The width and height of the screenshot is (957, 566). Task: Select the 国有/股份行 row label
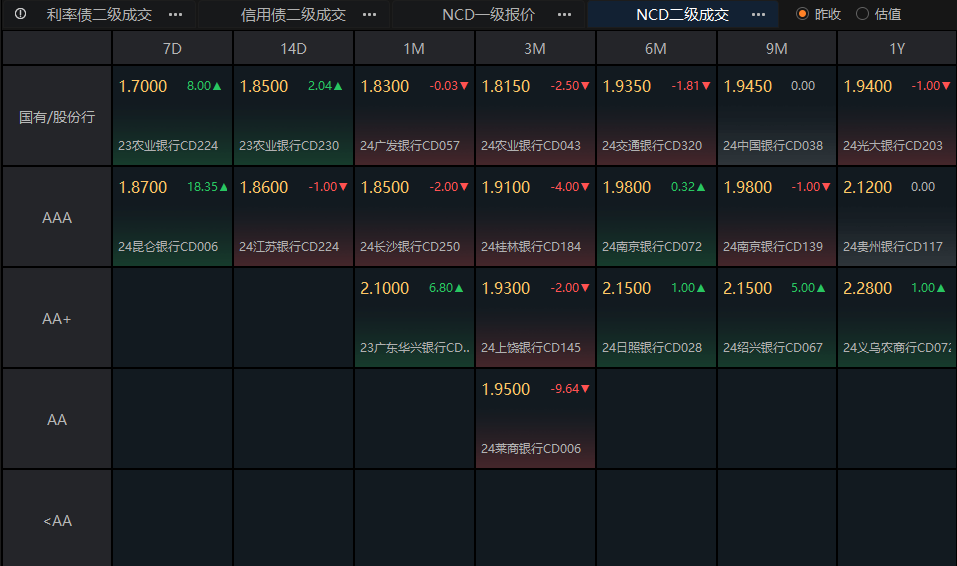pos(57,117)
